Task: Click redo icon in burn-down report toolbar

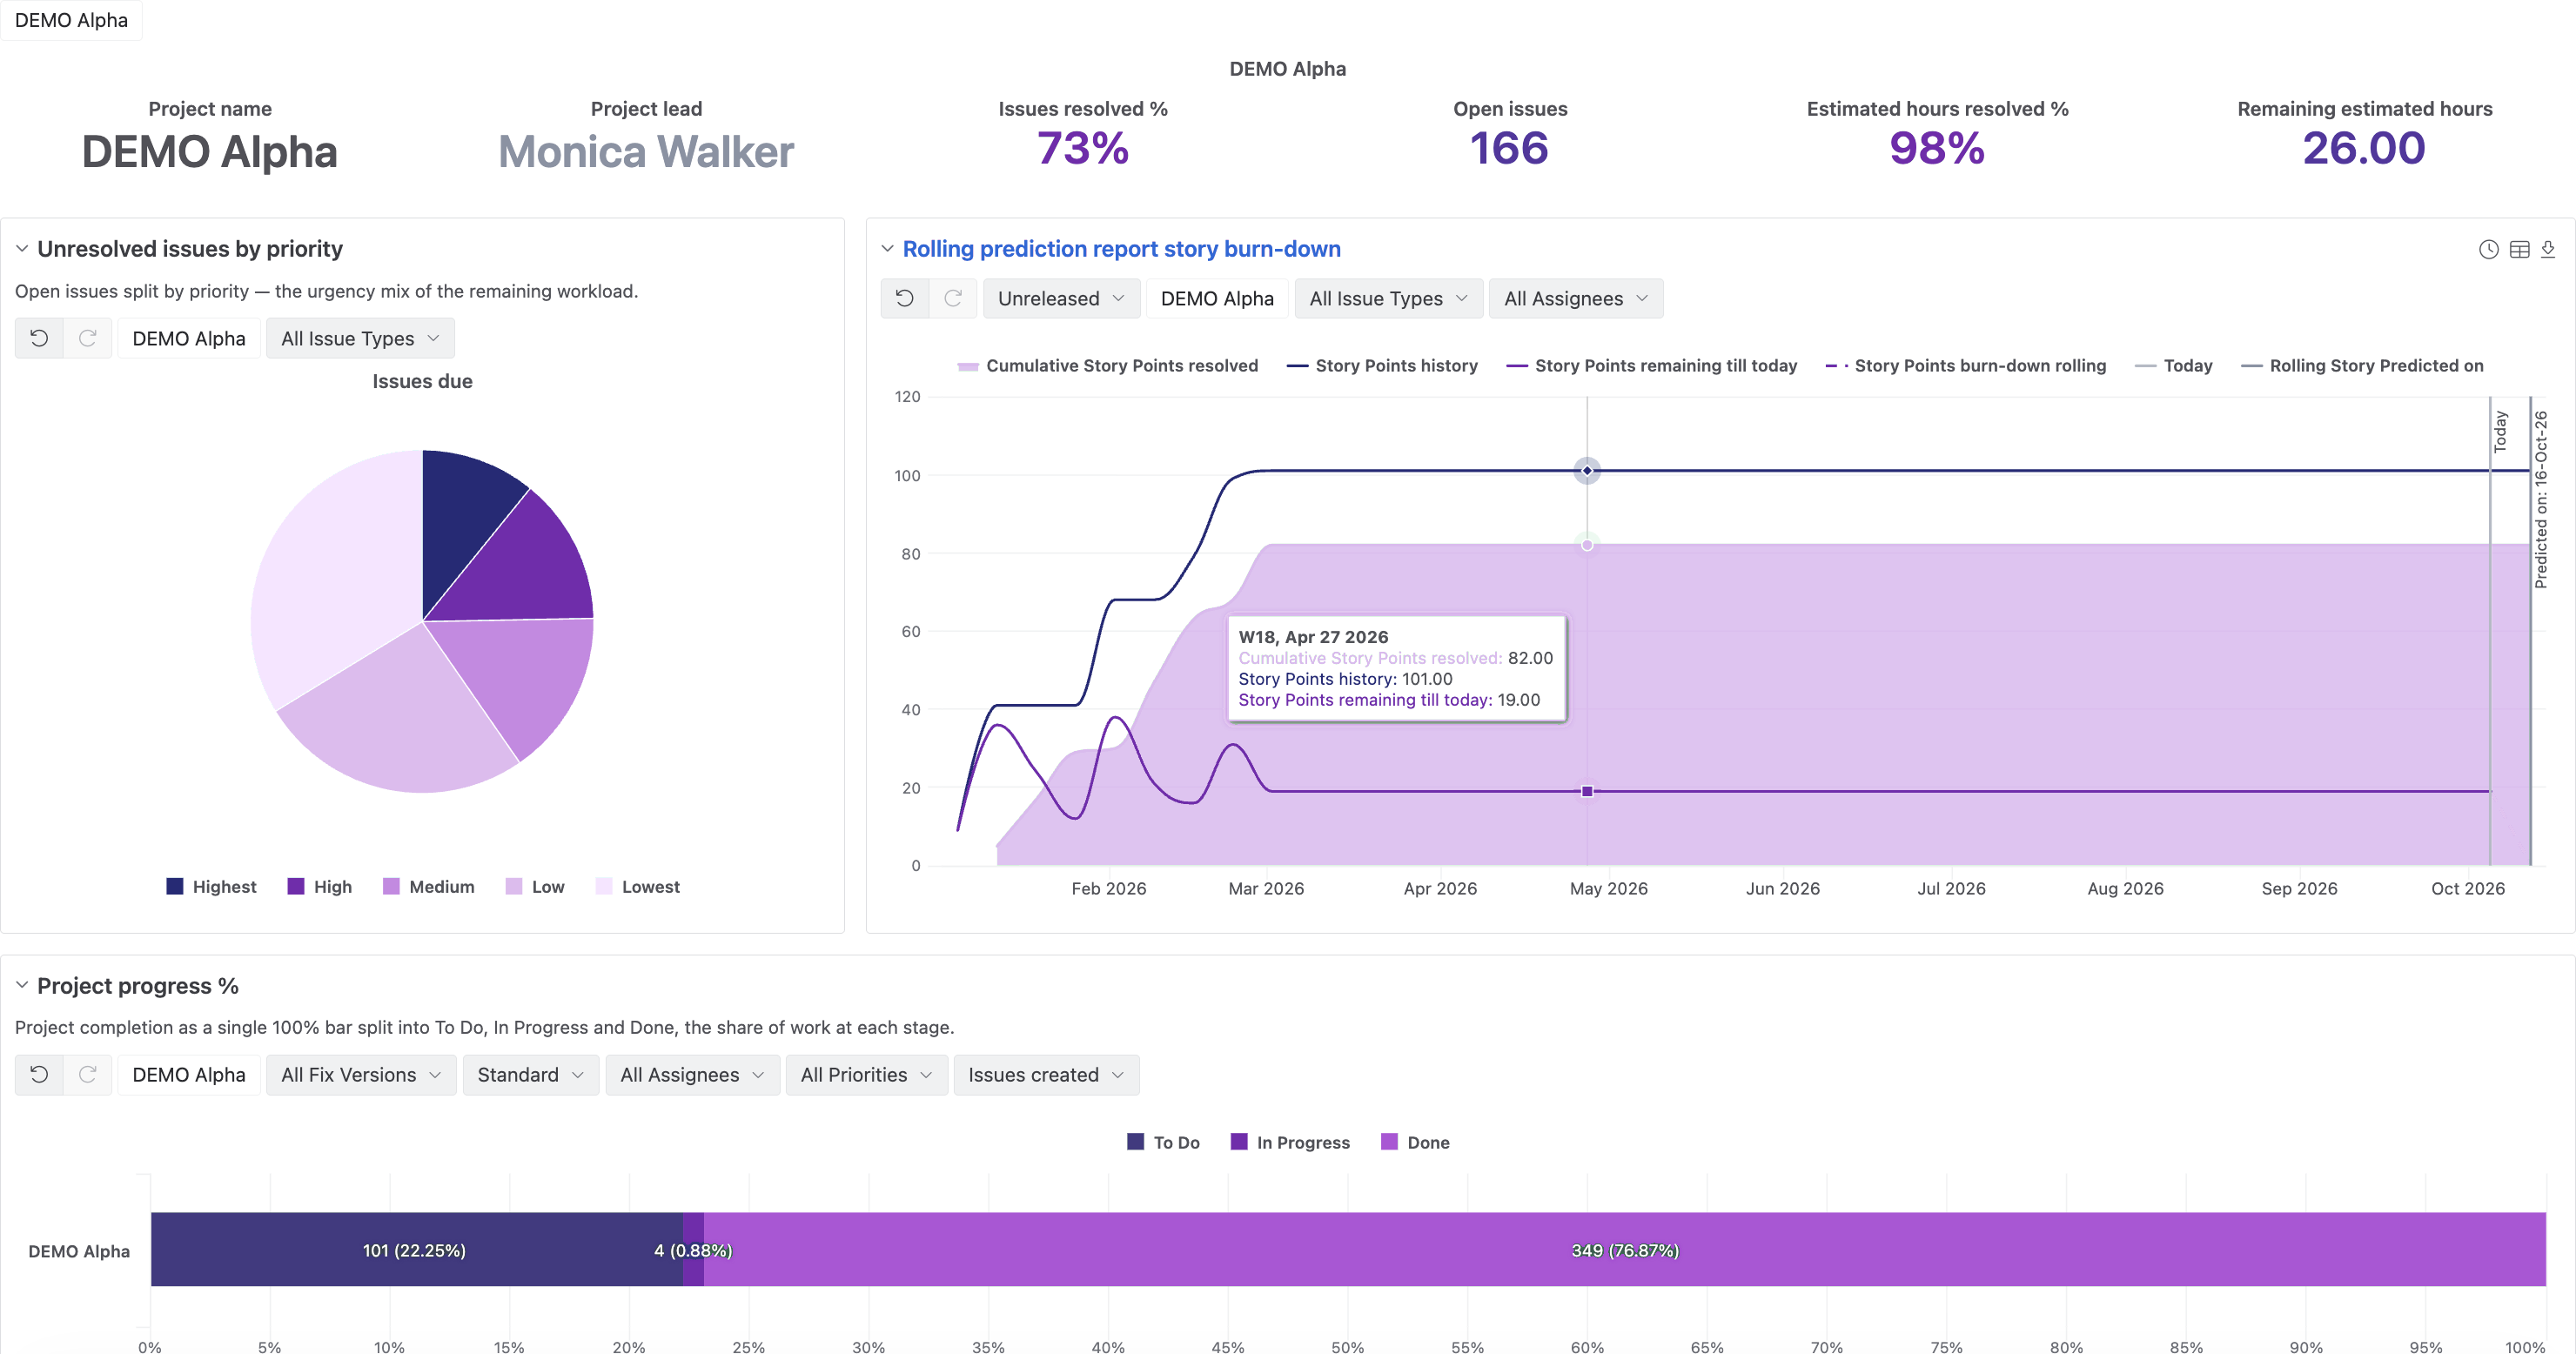Action: 953,298
